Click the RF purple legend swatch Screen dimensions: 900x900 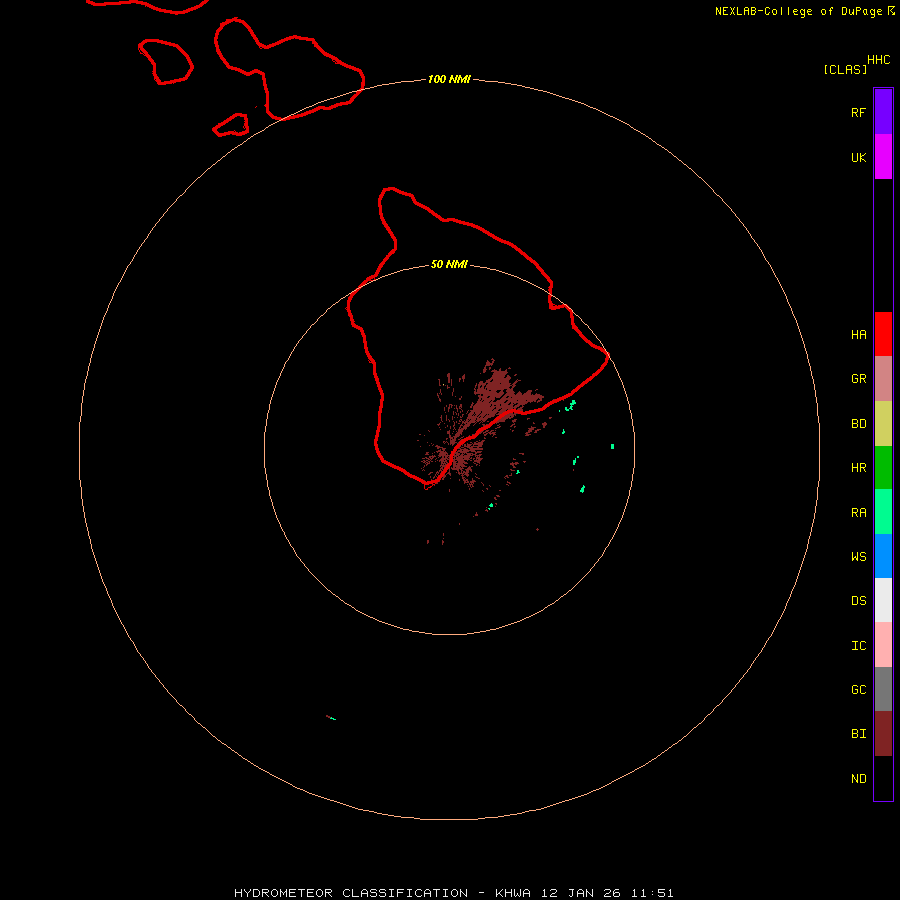coord(883,112)
